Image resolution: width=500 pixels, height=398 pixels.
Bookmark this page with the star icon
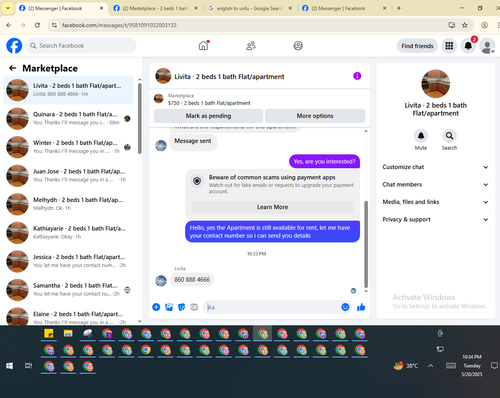(x=465, y=25)
